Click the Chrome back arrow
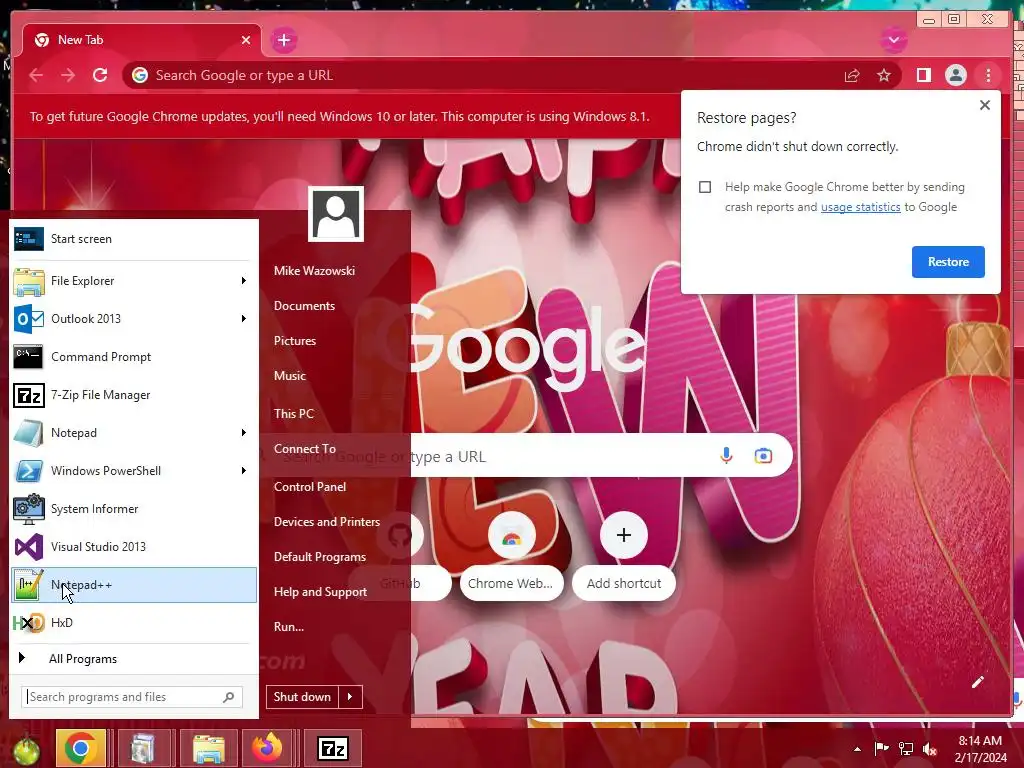1024x768 pixels. pos(36,75)
